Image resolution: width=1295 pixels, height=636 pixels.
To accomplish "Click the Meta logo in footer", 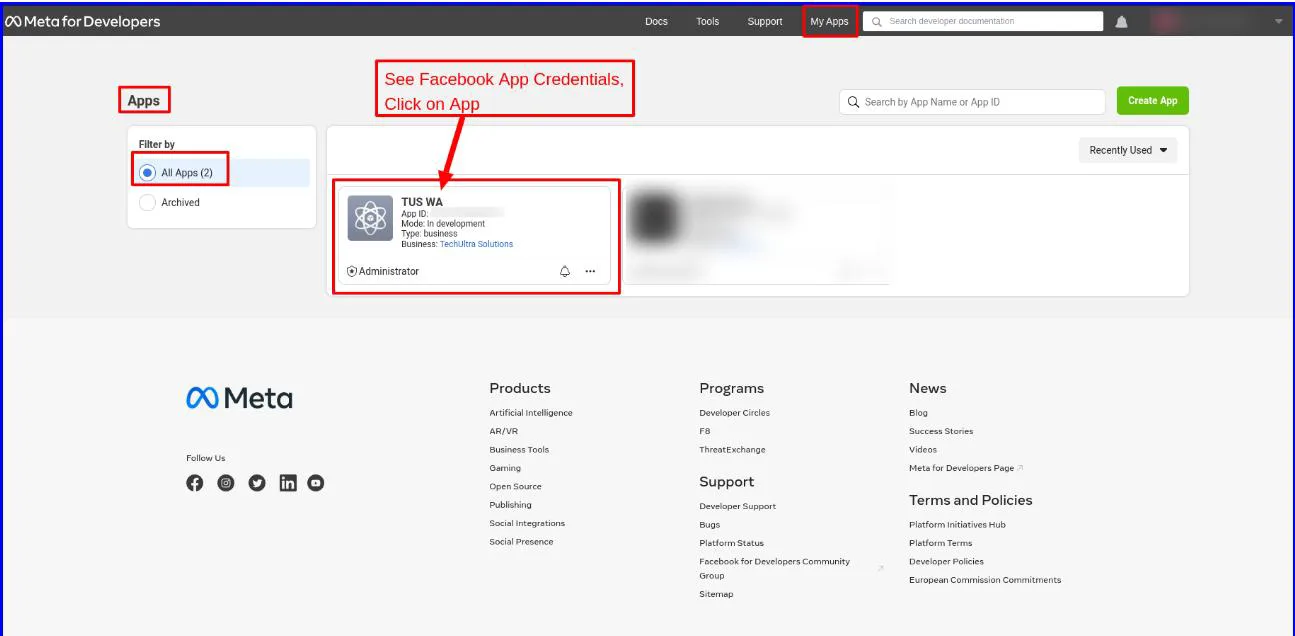I will tap(239, 398).
